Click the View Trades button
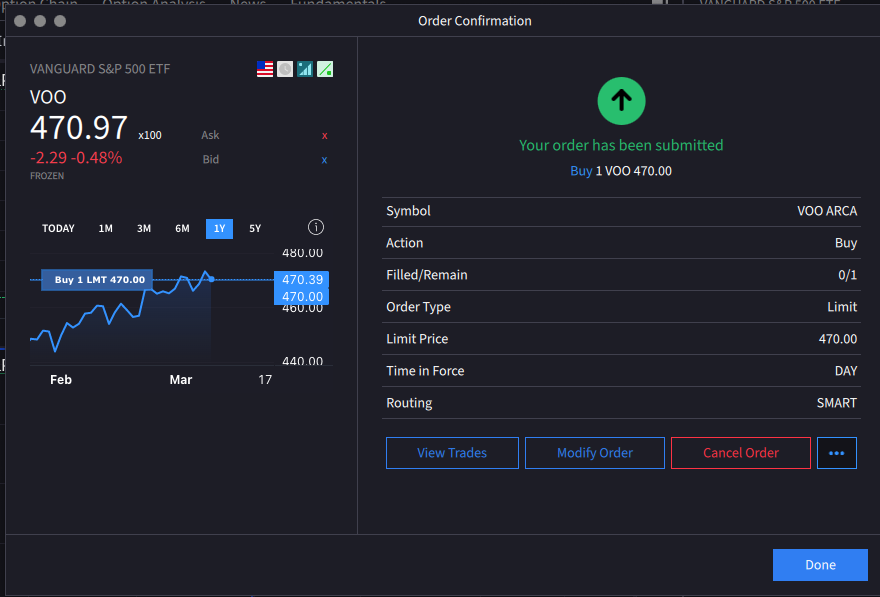This screenshot has height=597, width=880. 452,453
